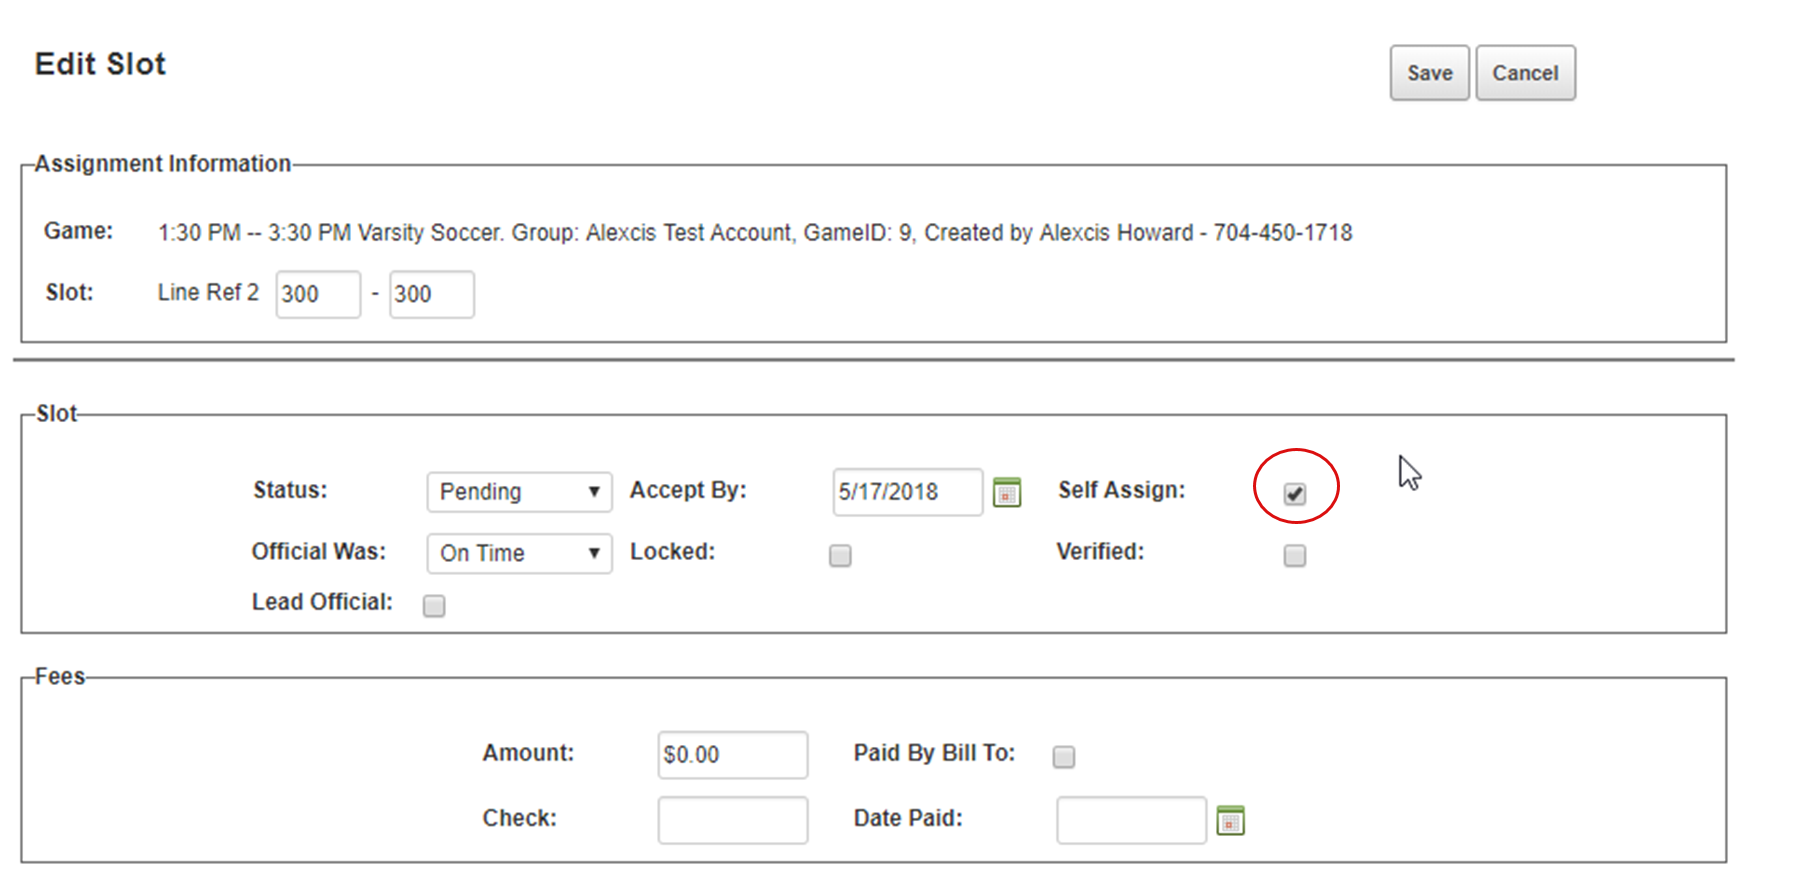
Task: Click into the Date Paid field
Action: pyautogui.click(x=1131, y=820)
